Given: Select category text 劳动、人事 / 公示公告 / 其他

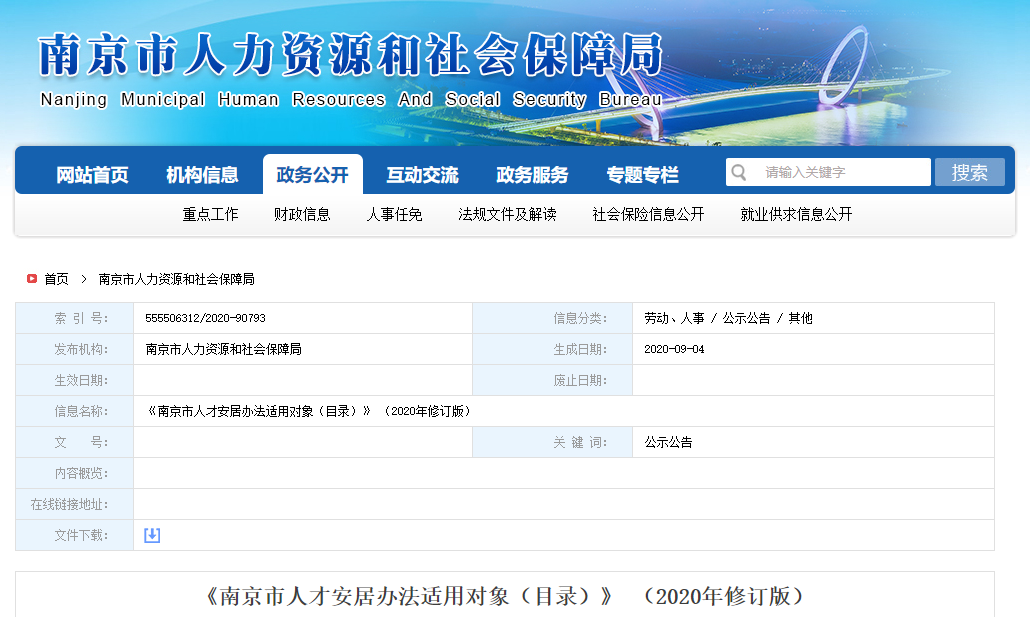Looking at the screenshot, I should [728, 318].
